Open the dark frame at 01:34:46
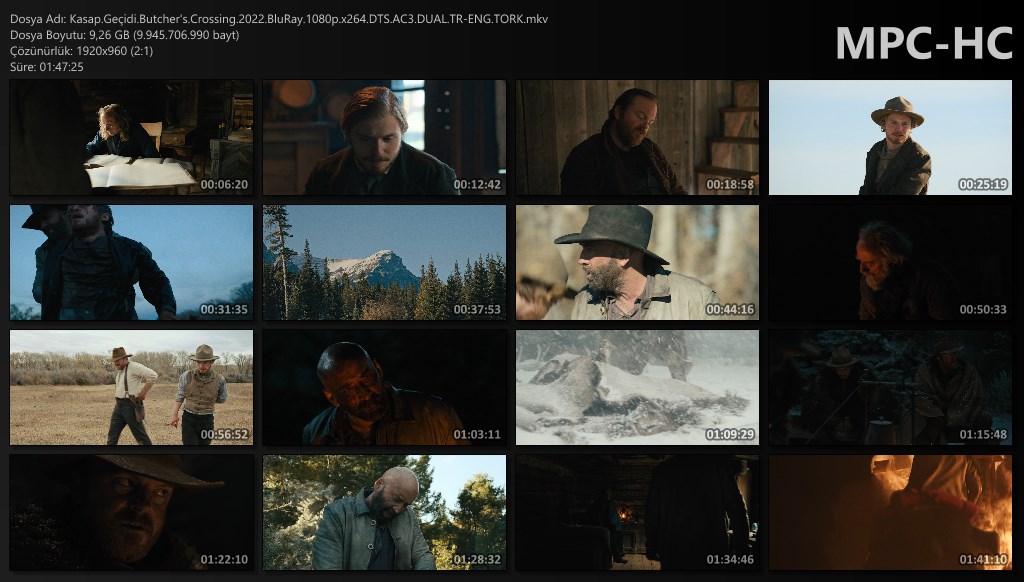Viewport: 1024px width, 582px height. point(637,512)
